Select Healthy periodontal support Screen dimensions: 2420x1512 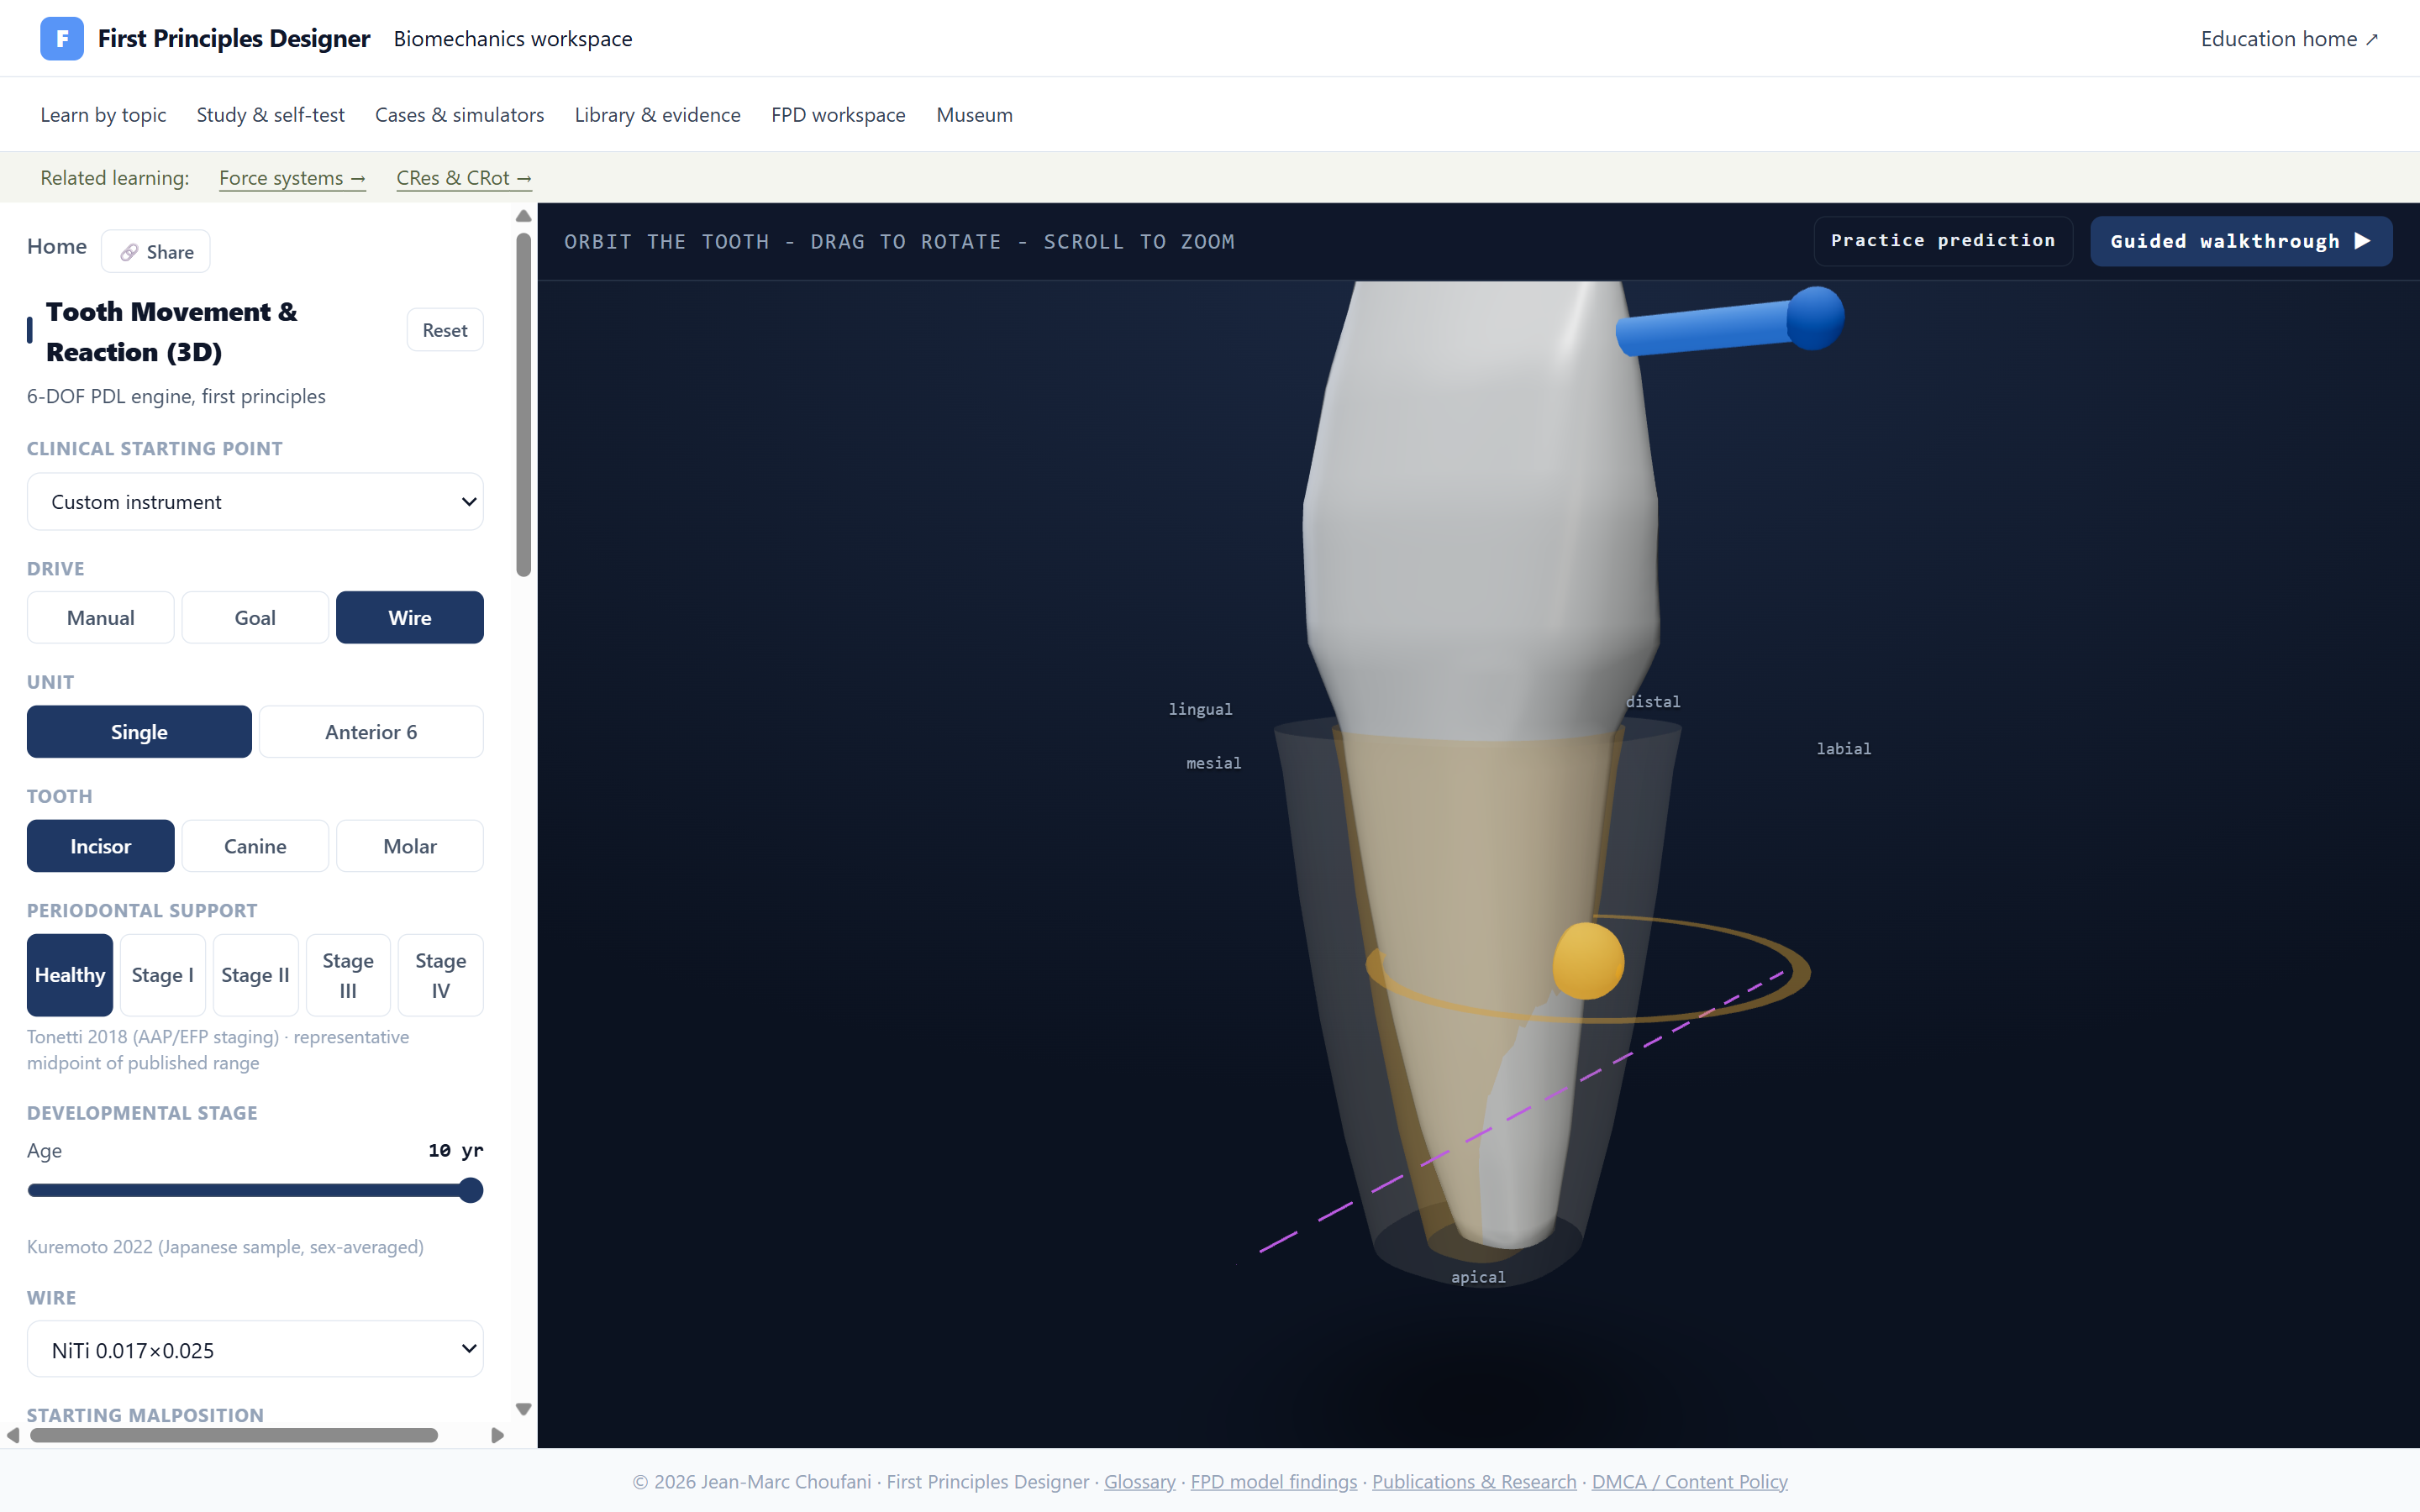(x=70, y=975)
